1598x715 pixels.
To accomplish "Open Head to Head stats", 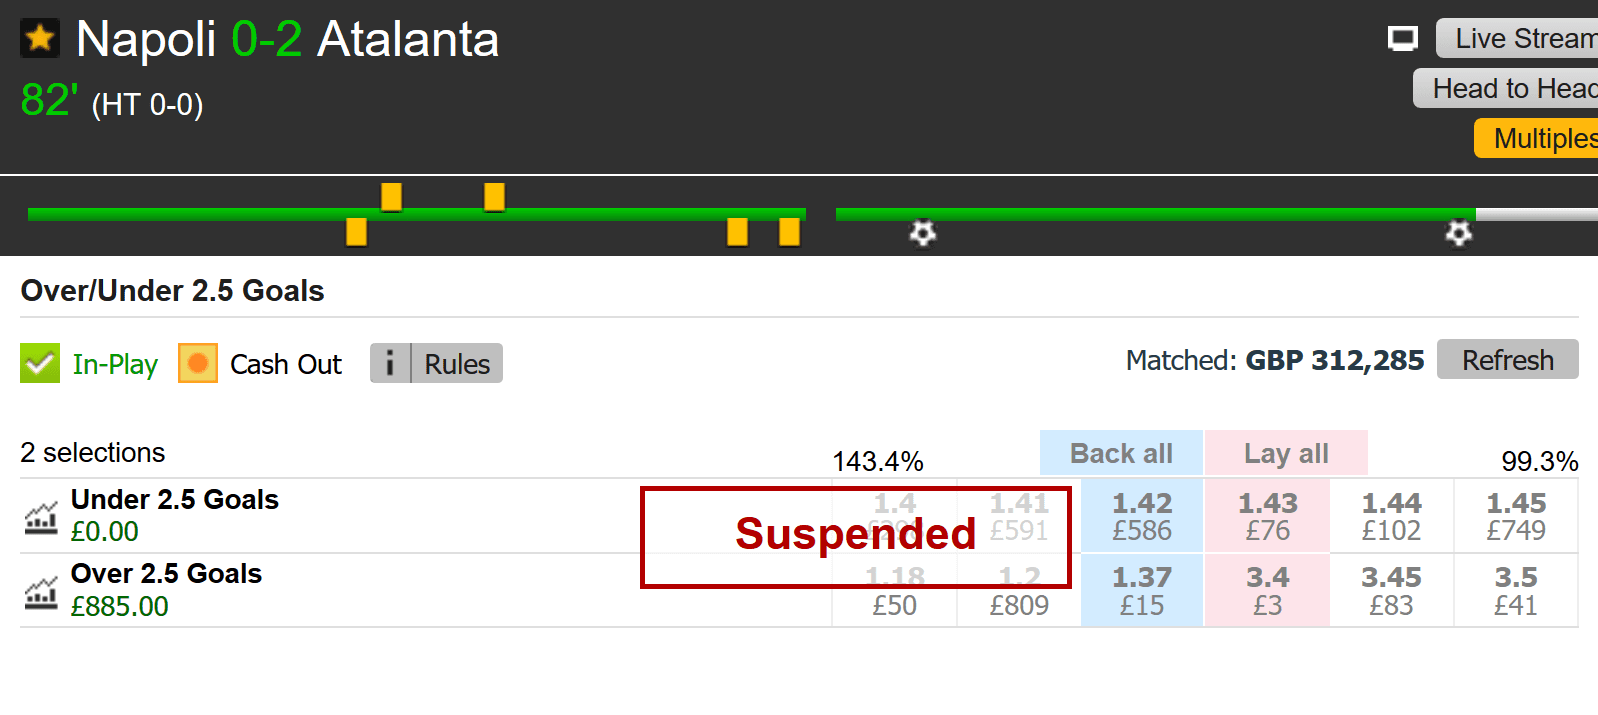I will pos(1506,88).
